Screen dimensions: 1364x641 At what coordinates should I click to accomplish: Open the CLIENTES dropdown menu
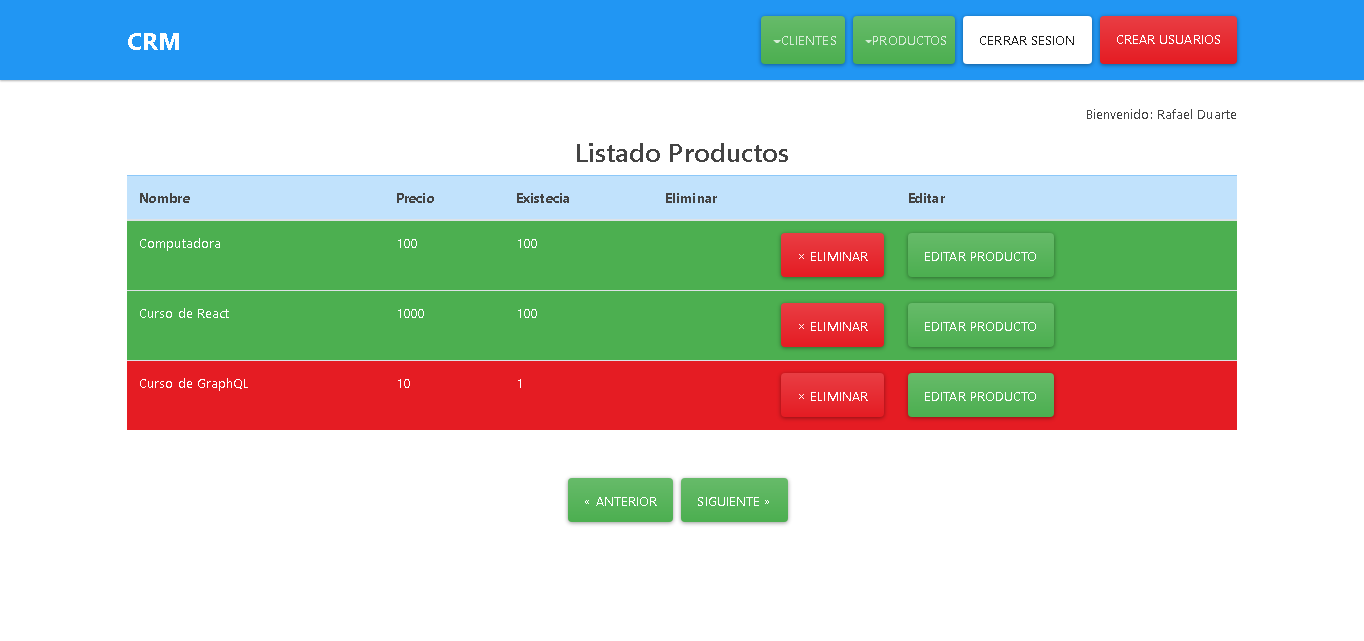pyautogui.click(x=803, y=40)
